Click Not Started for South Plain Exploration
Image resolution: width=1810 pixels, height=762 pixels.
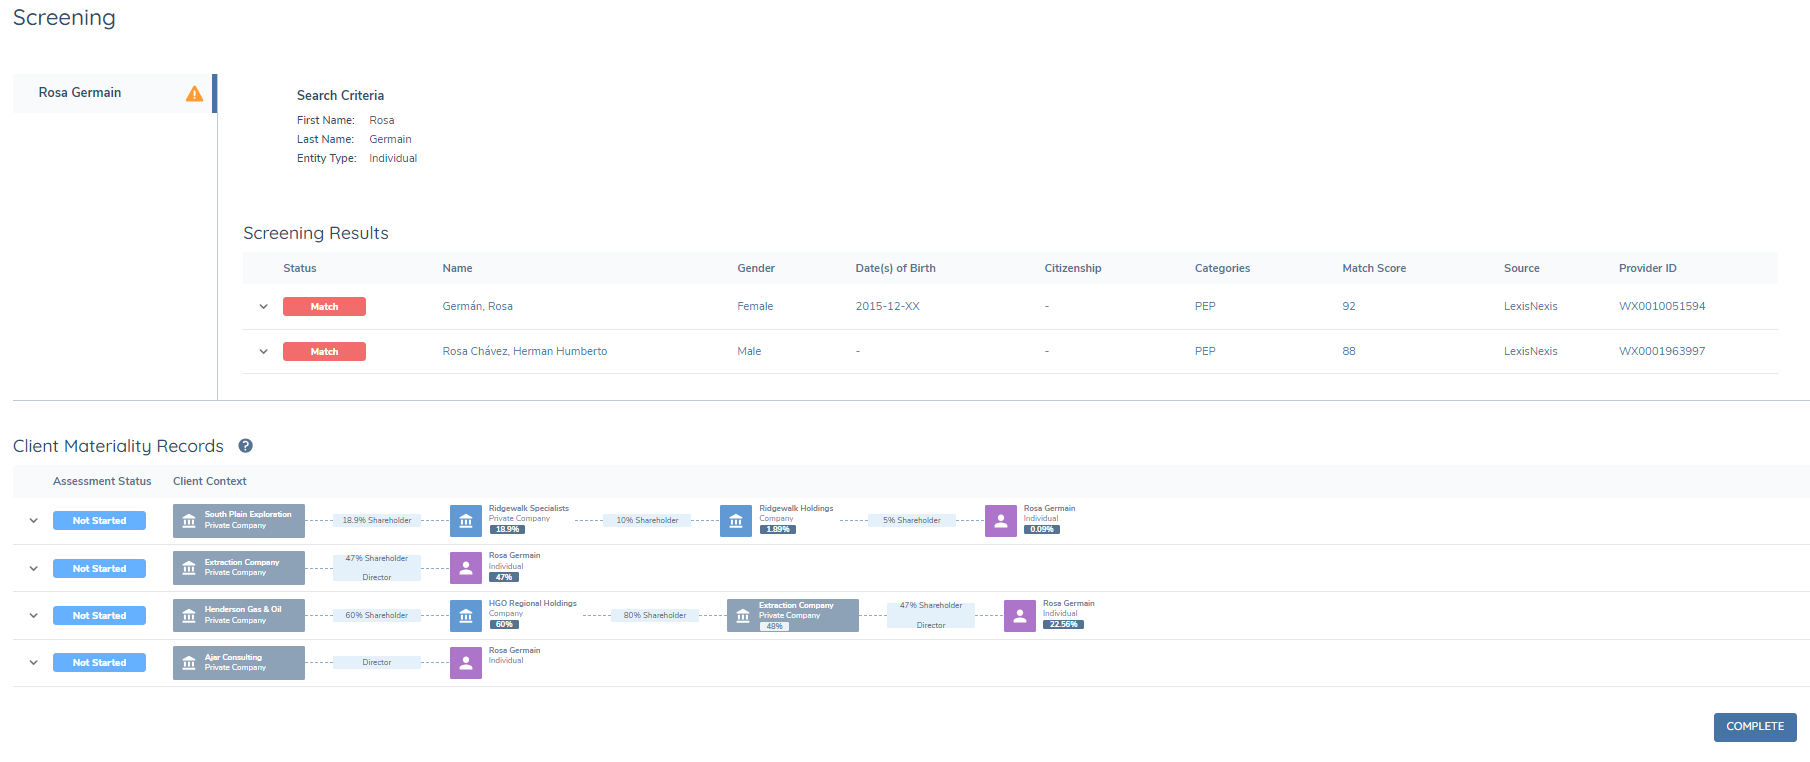(99, 521)
